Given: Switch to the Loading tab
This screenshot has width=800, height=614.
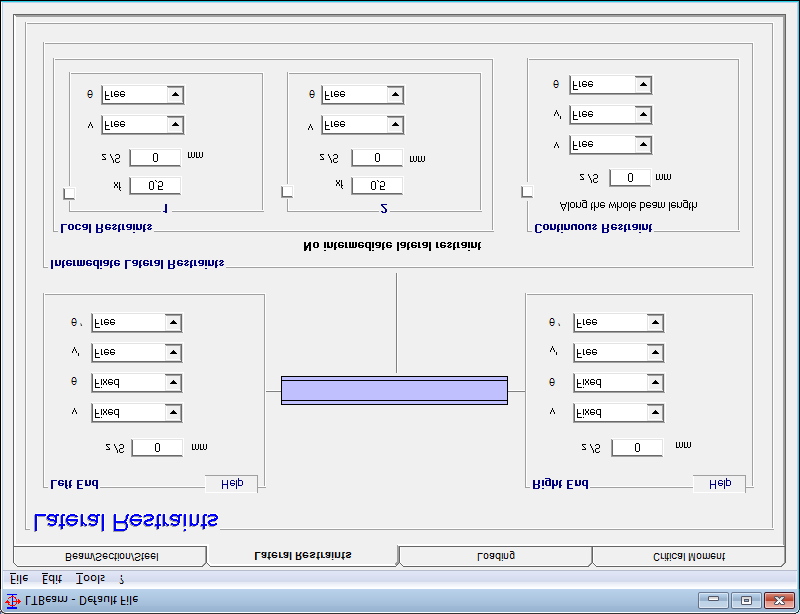Looking at the screenshot, I should pyautogui.click(x=495, y=556).
